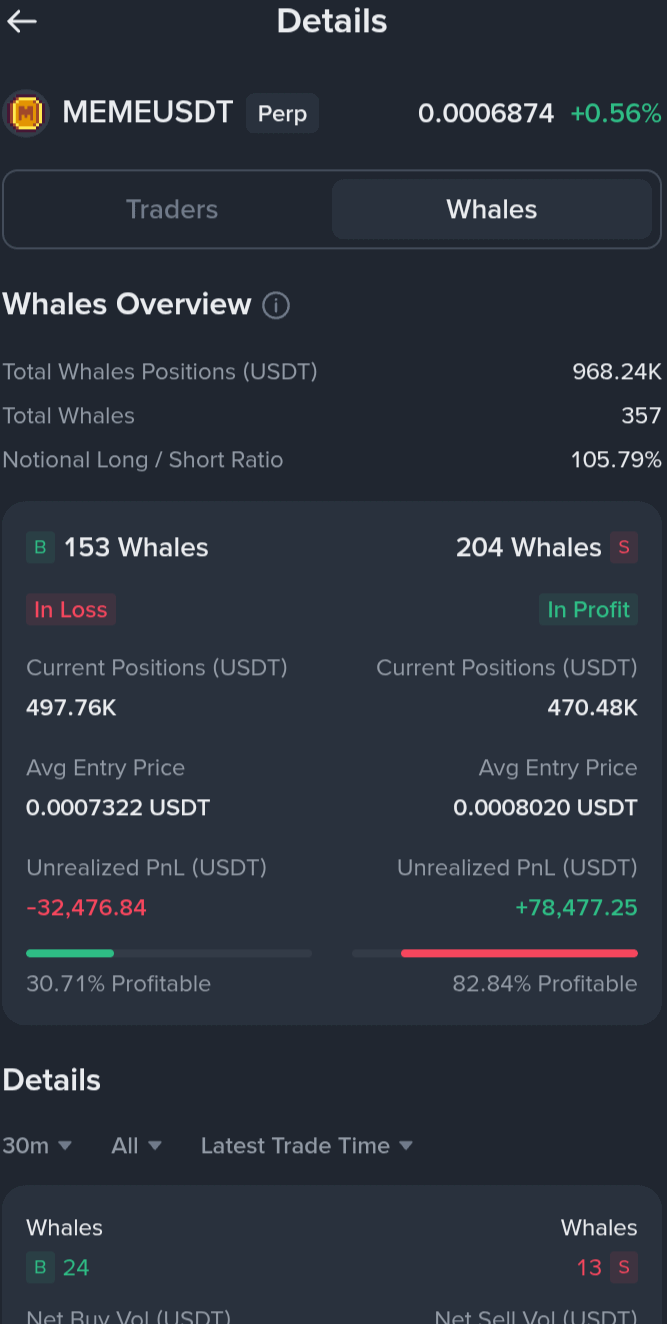Tap the green B icon beside 24
Screen dimensions: 667x1324
[40, 1268]
